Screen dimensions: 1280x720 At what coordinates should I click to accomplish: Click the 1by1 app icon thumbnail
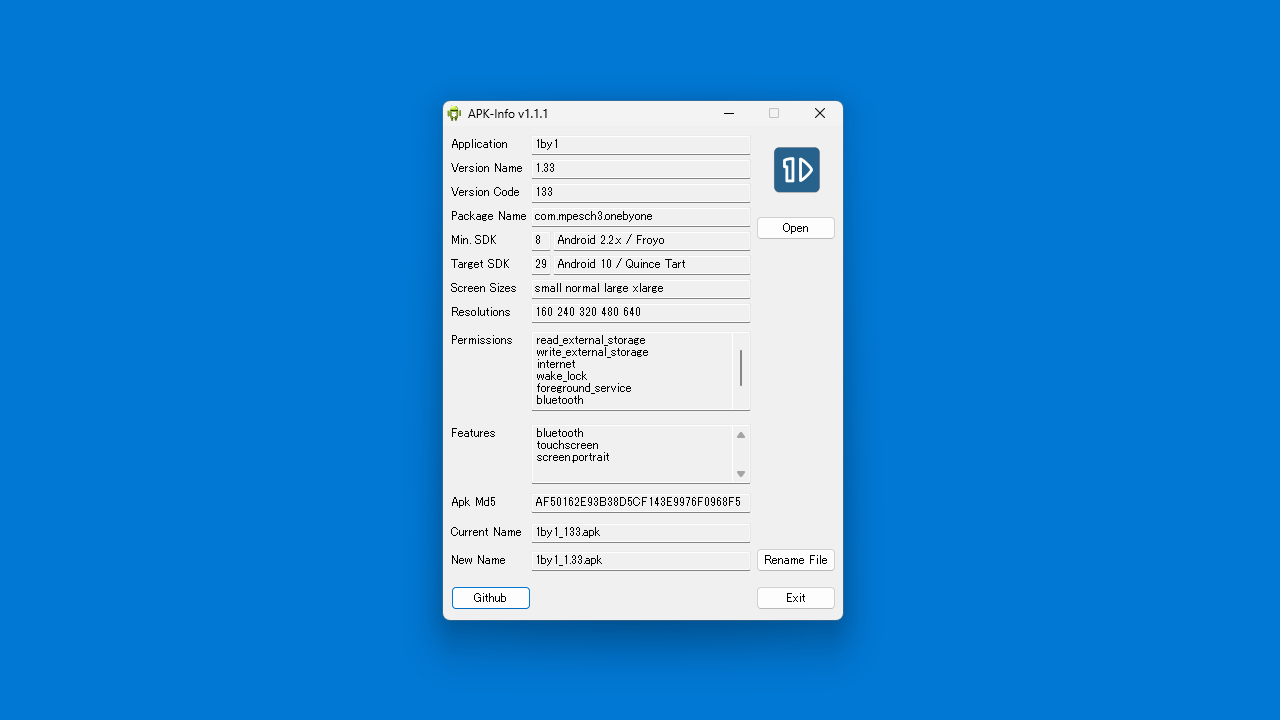[x=796, y=170]
